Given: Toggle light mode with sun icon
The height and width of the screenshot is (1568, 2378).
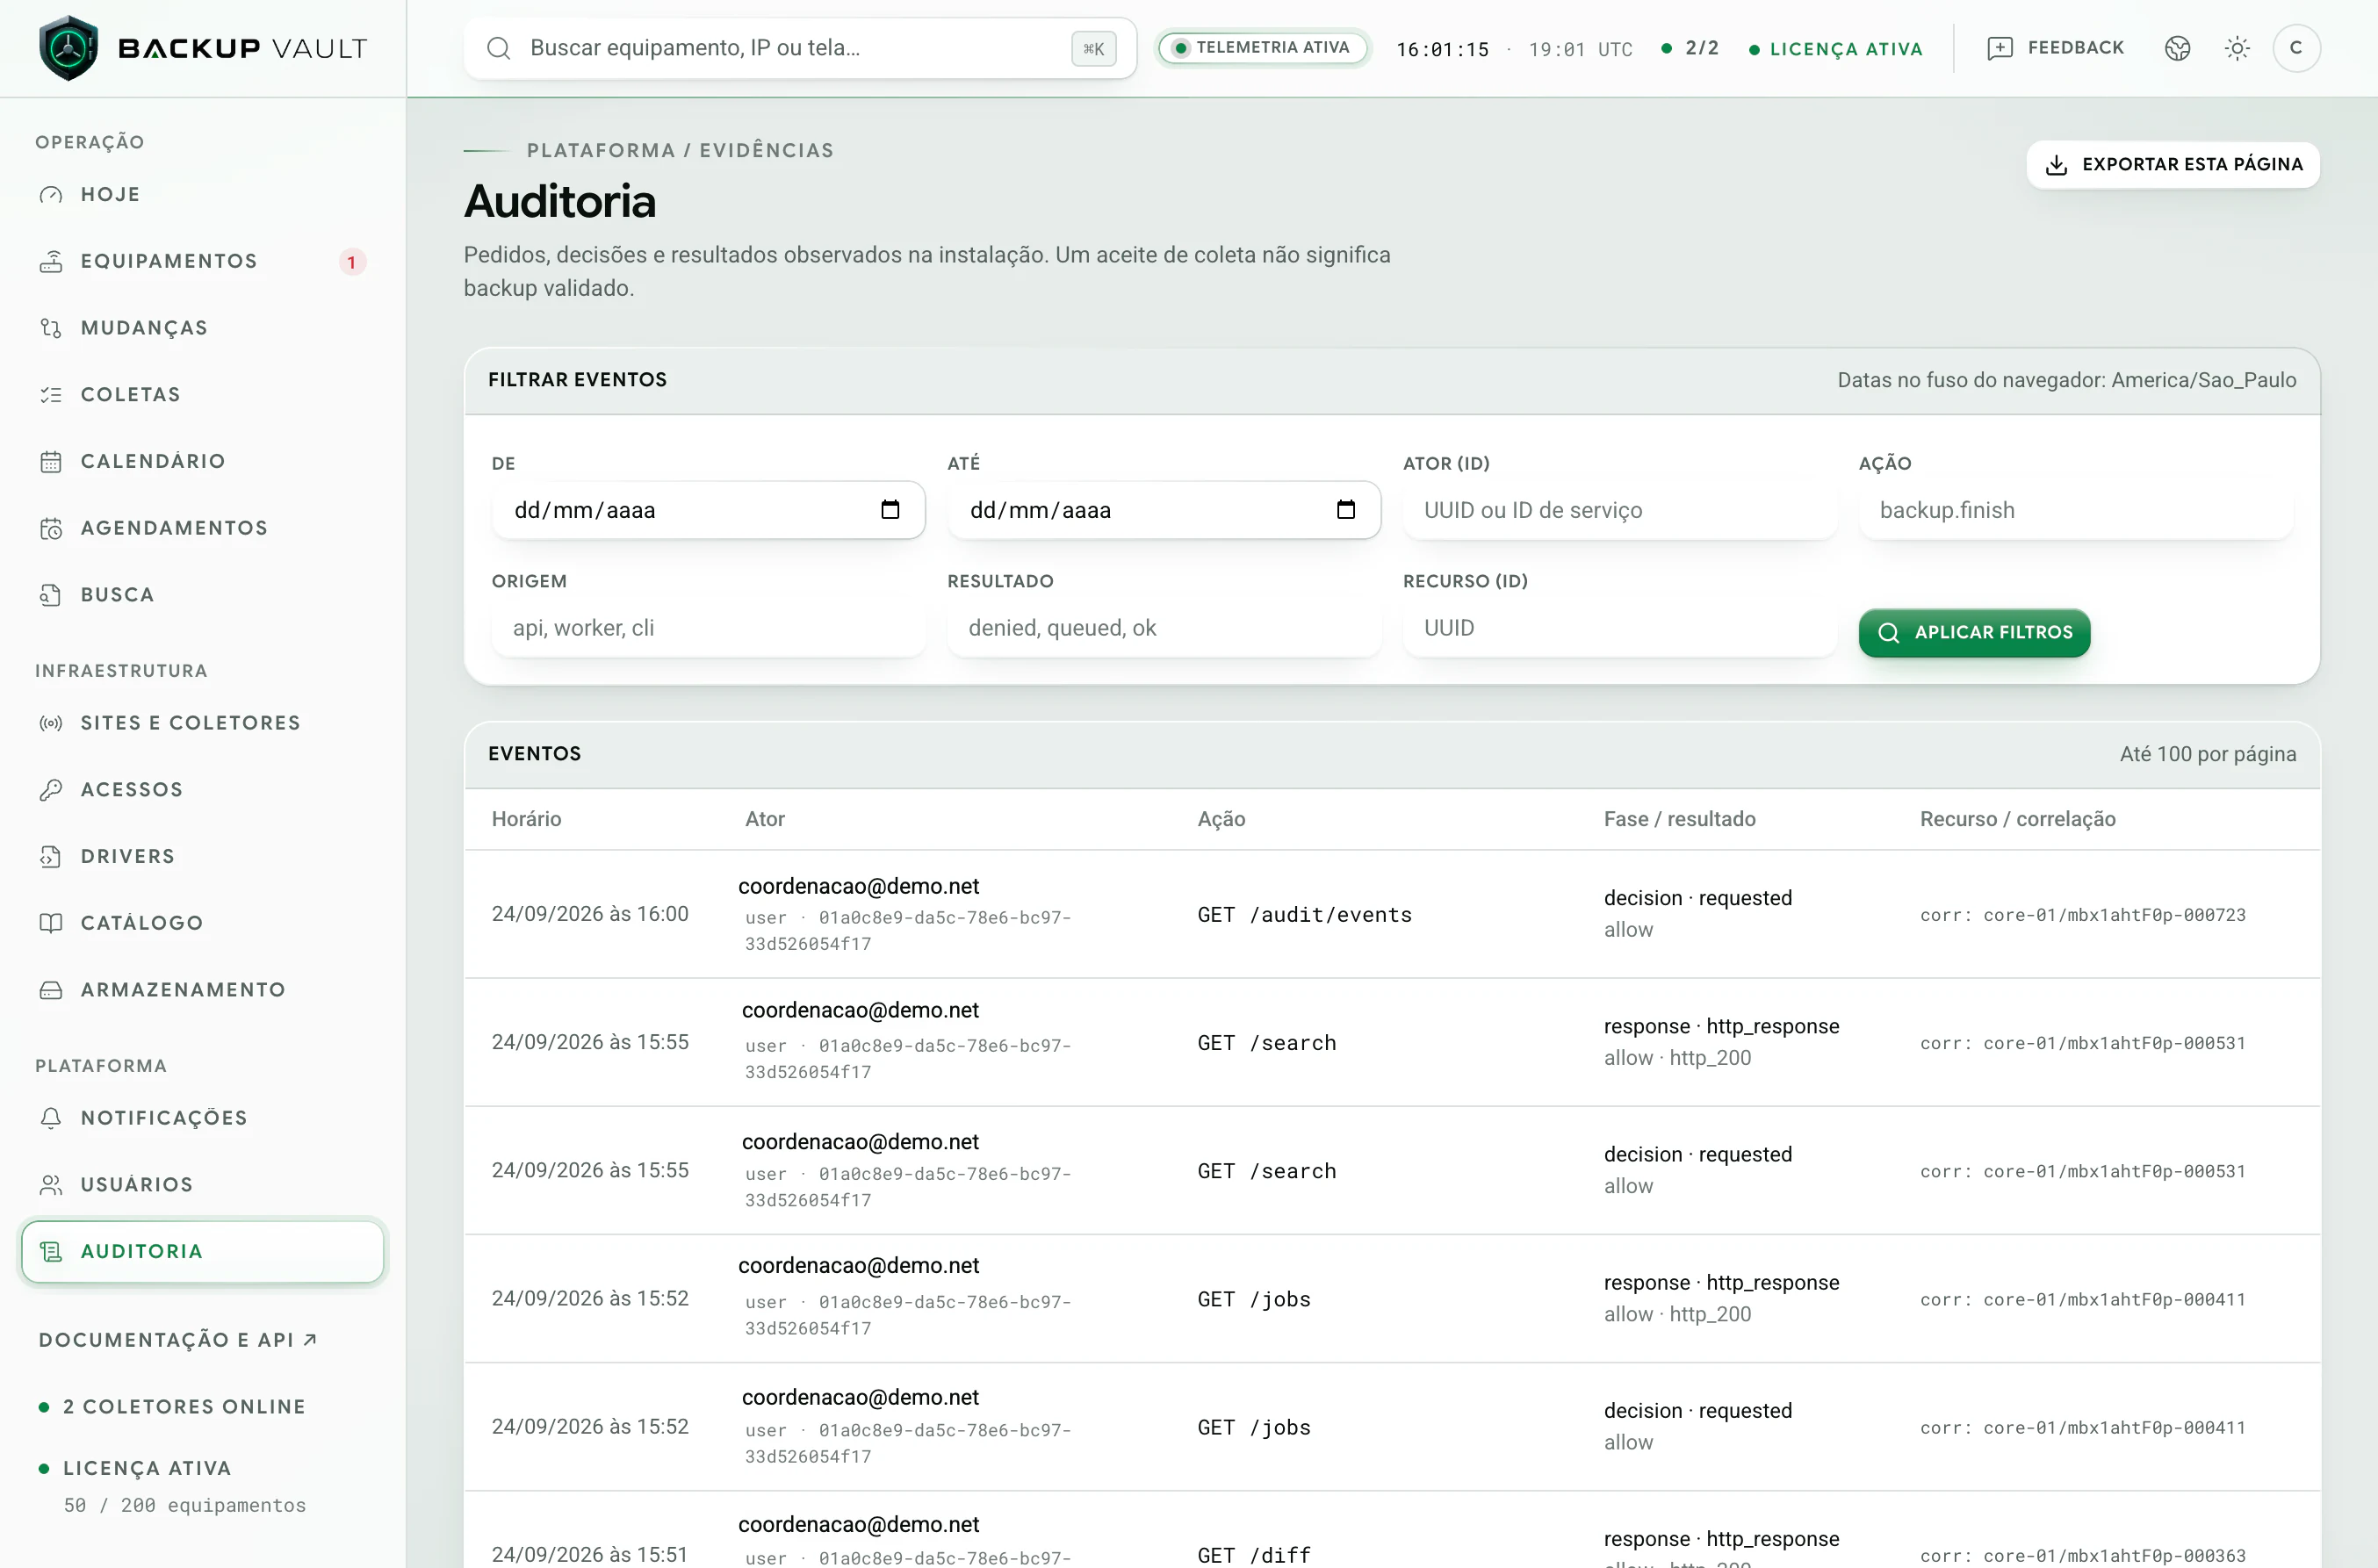Looking at the screenshot, I should 2238,48.
